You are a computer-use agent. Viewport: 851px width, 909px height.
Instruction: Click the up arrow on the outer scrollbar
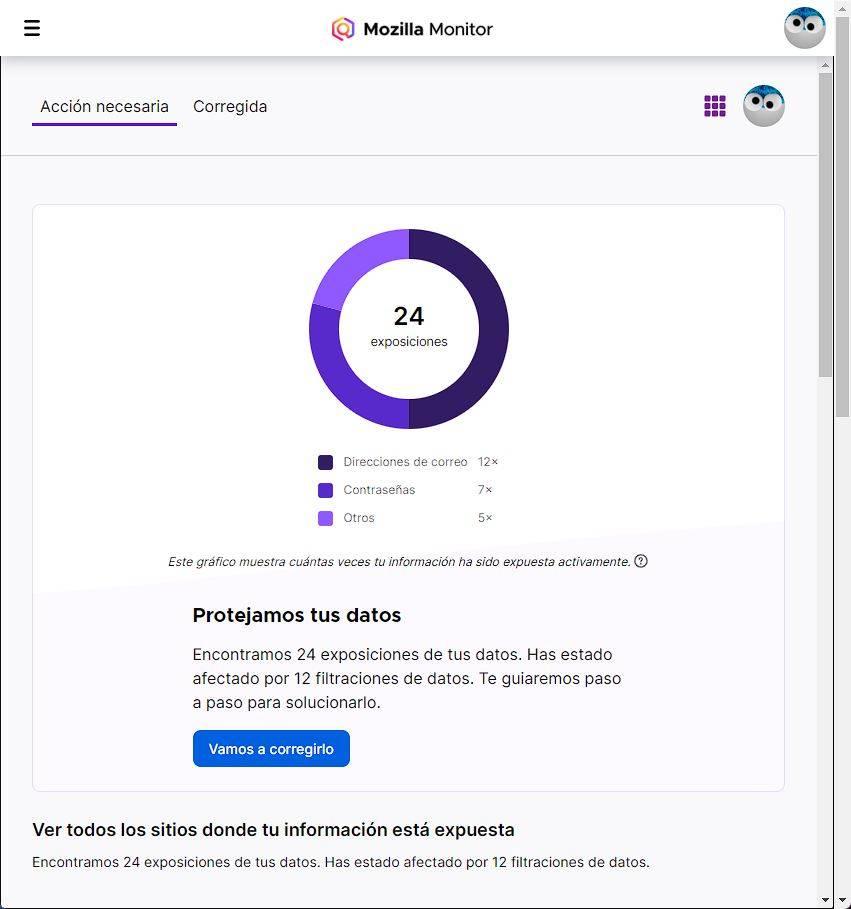pyautogui.click(x=843, y=8)
